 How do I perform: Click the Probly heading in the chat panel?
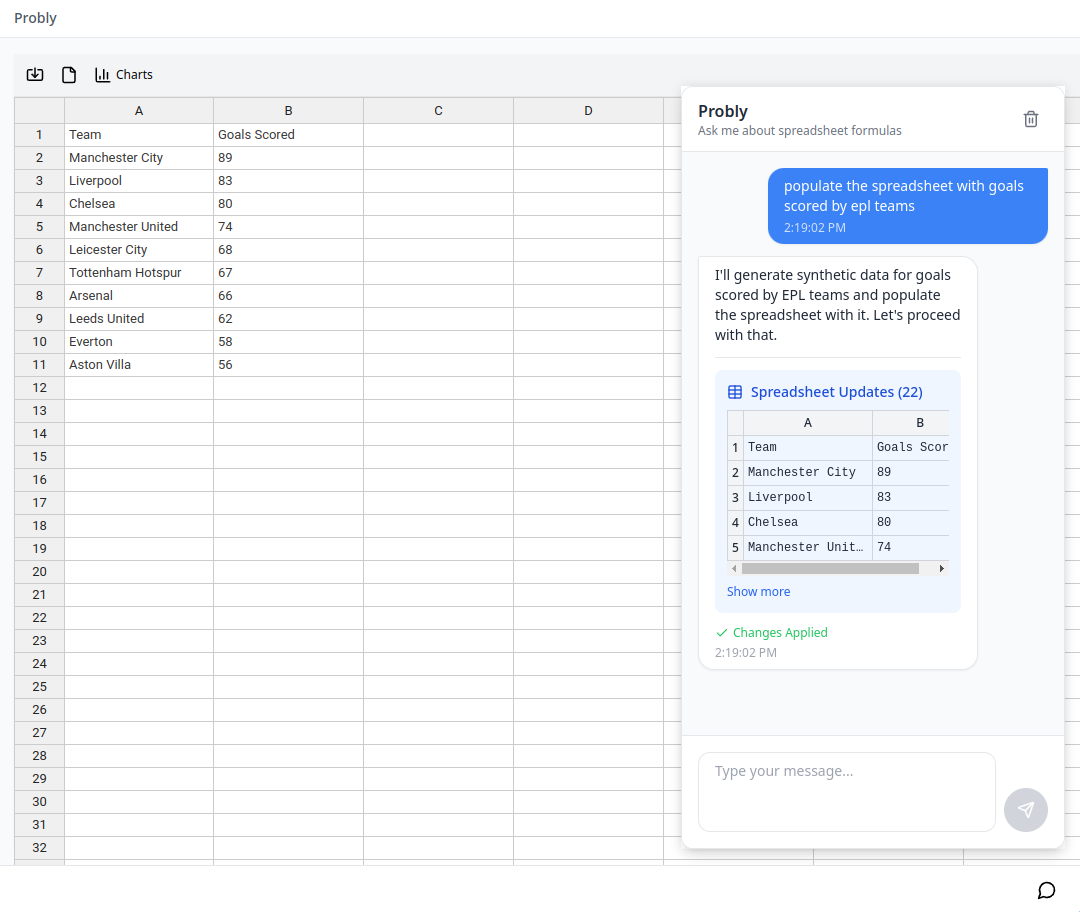(723, 112)
